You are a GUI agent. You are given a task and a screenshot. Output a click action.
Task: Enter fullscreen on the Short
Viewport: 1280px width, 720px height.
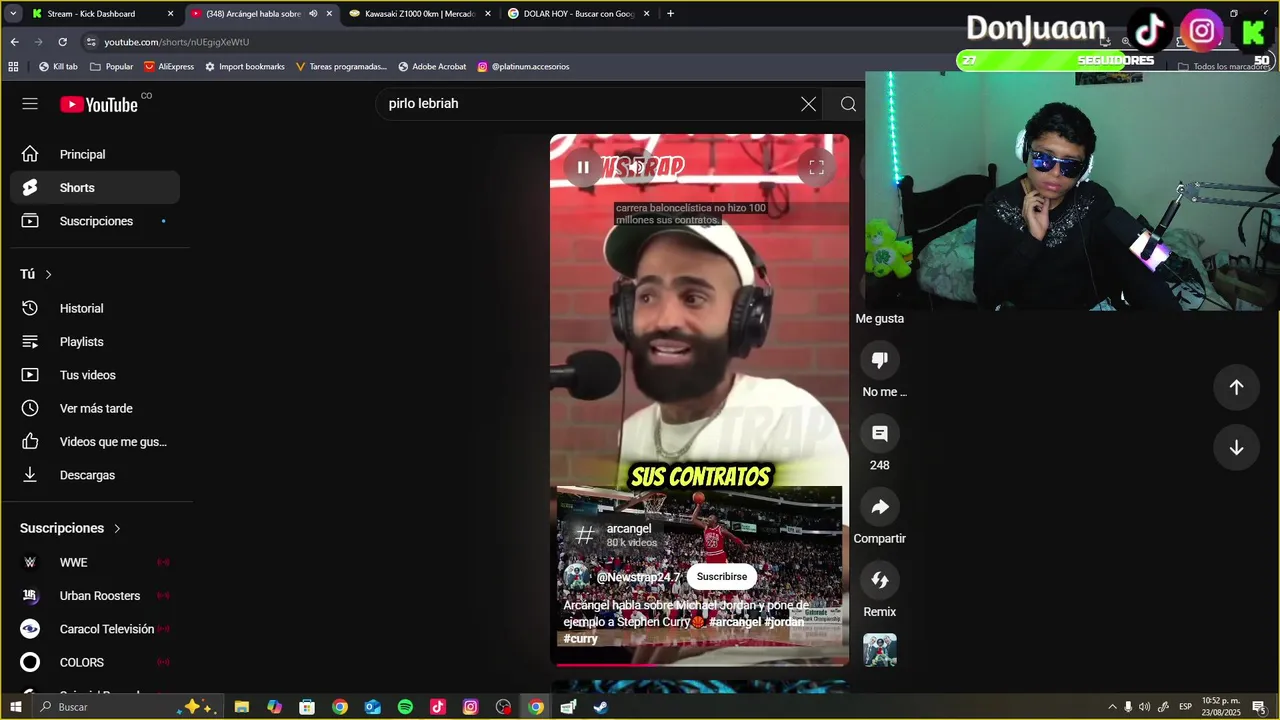coord(816,167)
